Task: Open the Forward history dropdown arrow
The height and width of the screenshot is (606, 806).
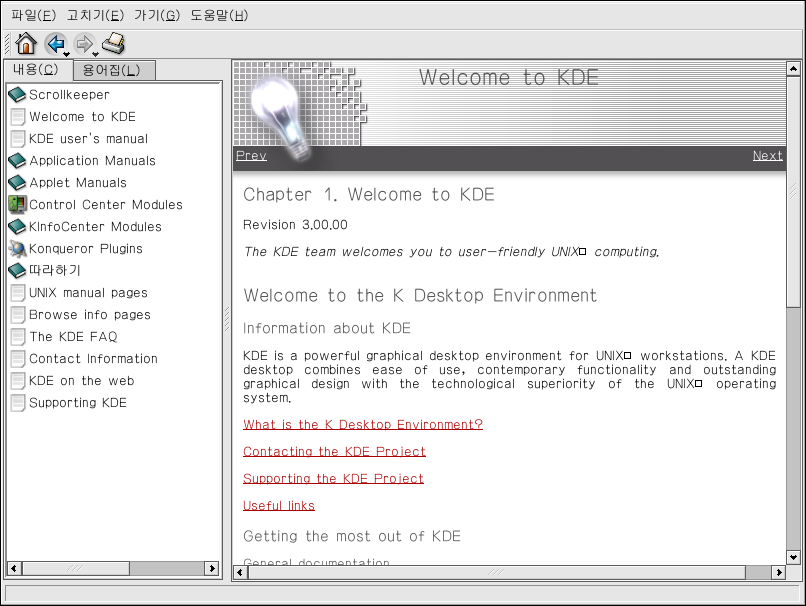Action: 96,54
